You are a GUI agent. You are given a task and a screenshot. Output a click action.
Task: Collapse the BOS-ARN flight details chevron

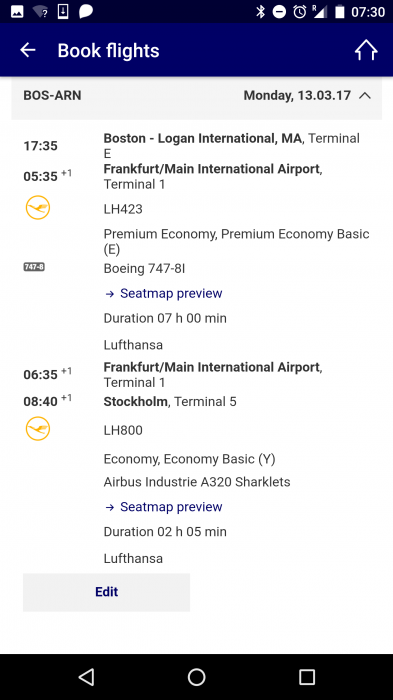click(x=365, y=96)
